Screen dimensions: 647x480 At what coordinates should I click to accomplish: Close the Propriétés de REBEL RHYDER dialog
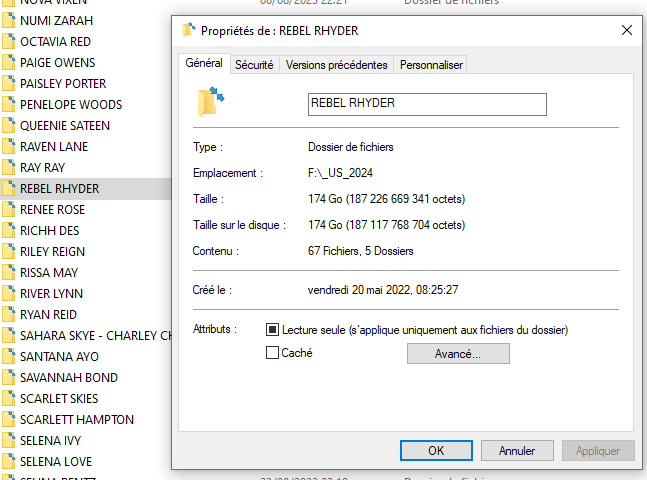[x=626, y=30]
